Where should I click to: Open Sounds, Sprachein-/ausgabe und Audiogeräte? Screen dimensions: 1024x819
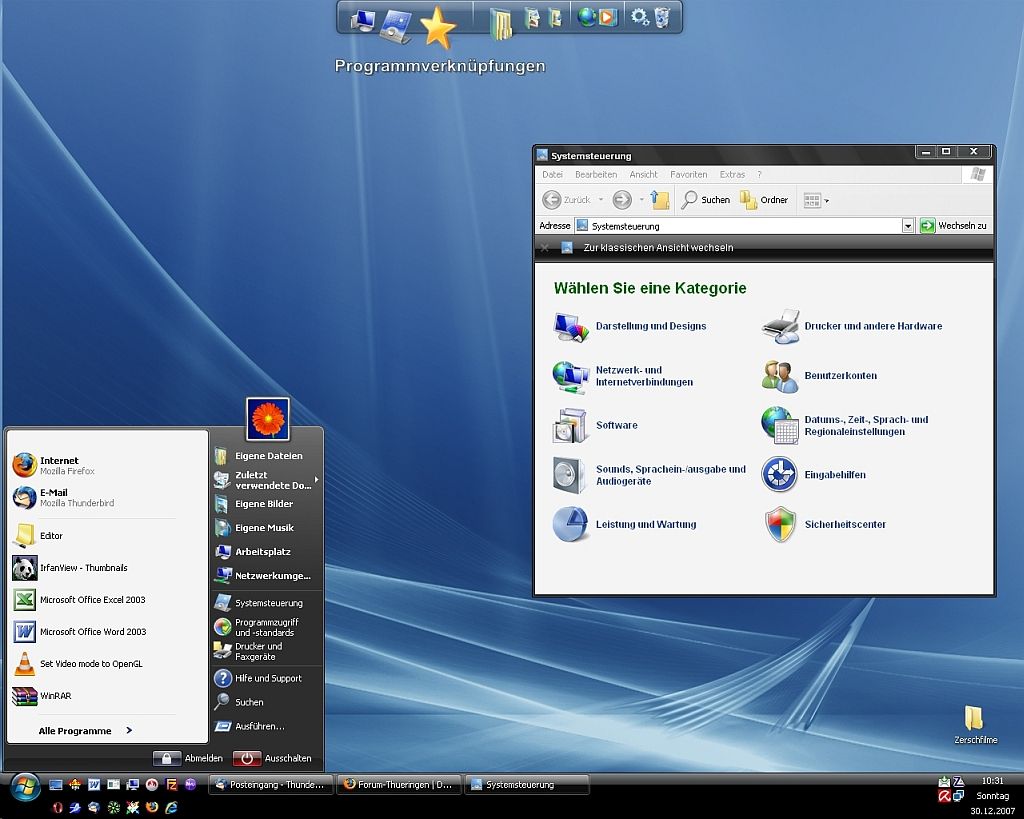coord(671,475)
